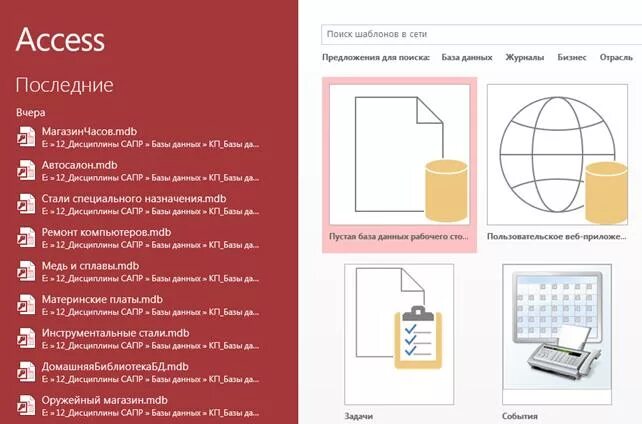Image resolution: width=642 pixels, height=424 pixels.
Task: Search suggestion: Отрасль
Action: tap(616, 57)
